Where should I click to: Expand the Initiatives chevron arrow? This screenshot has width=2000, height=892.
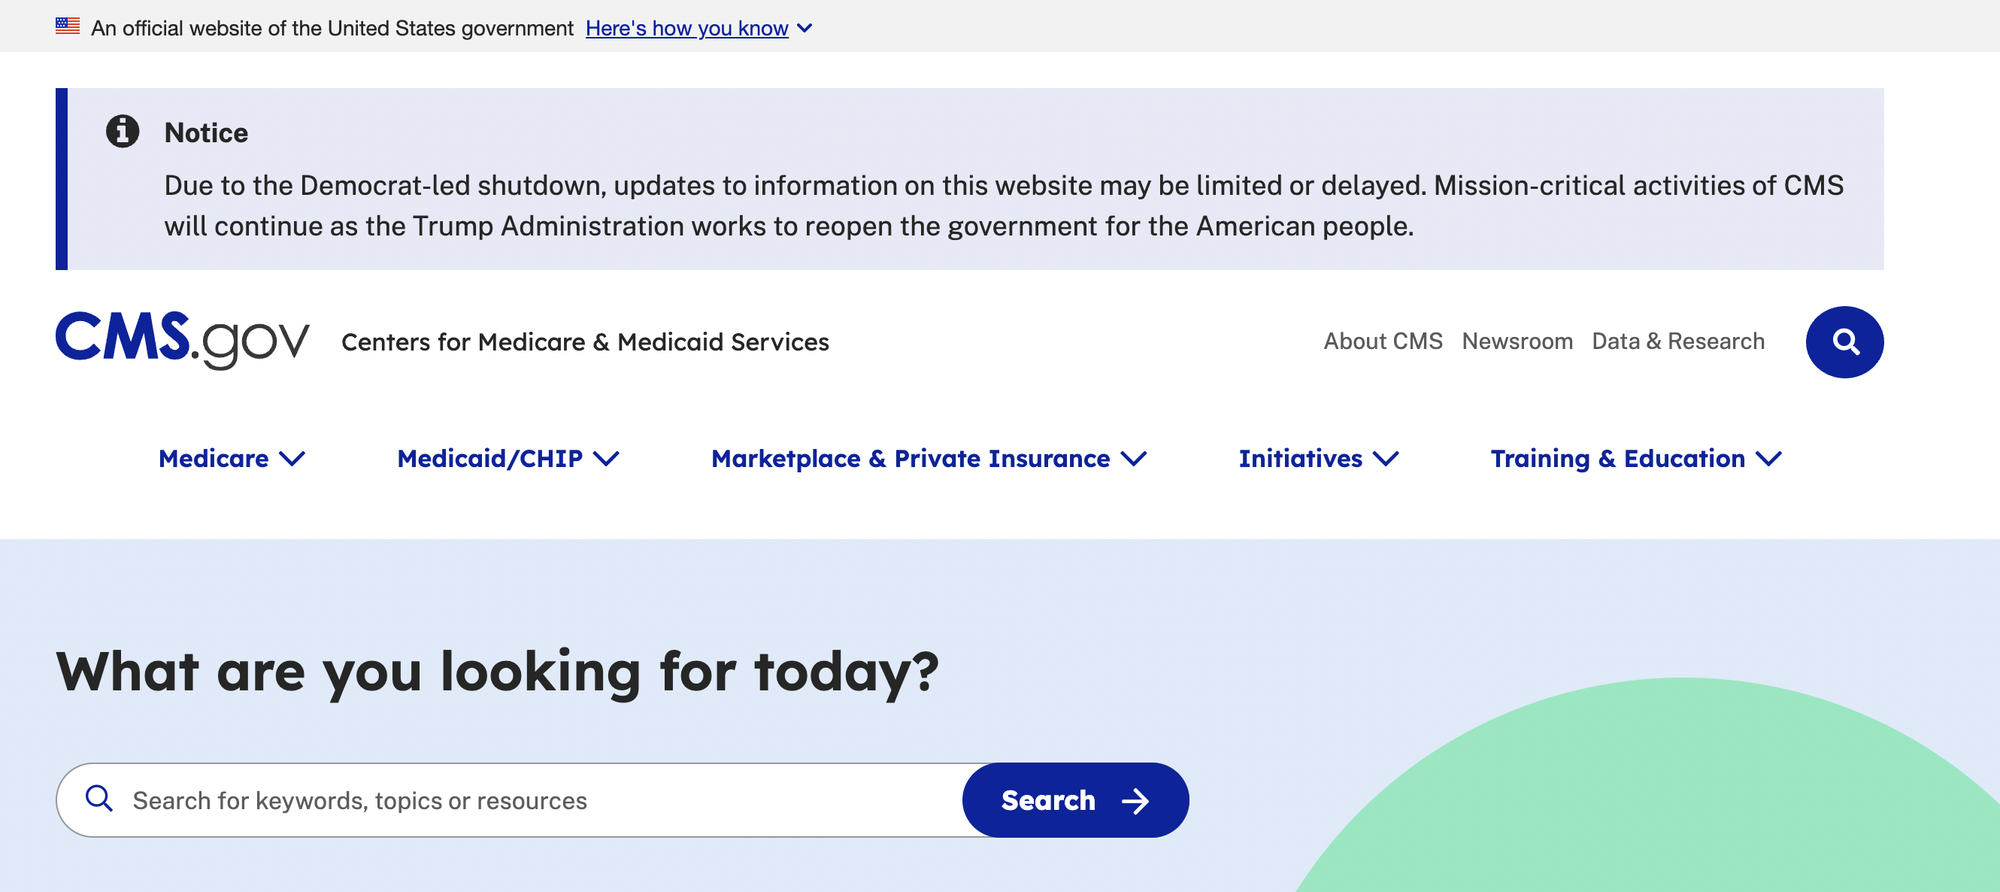1386,459
